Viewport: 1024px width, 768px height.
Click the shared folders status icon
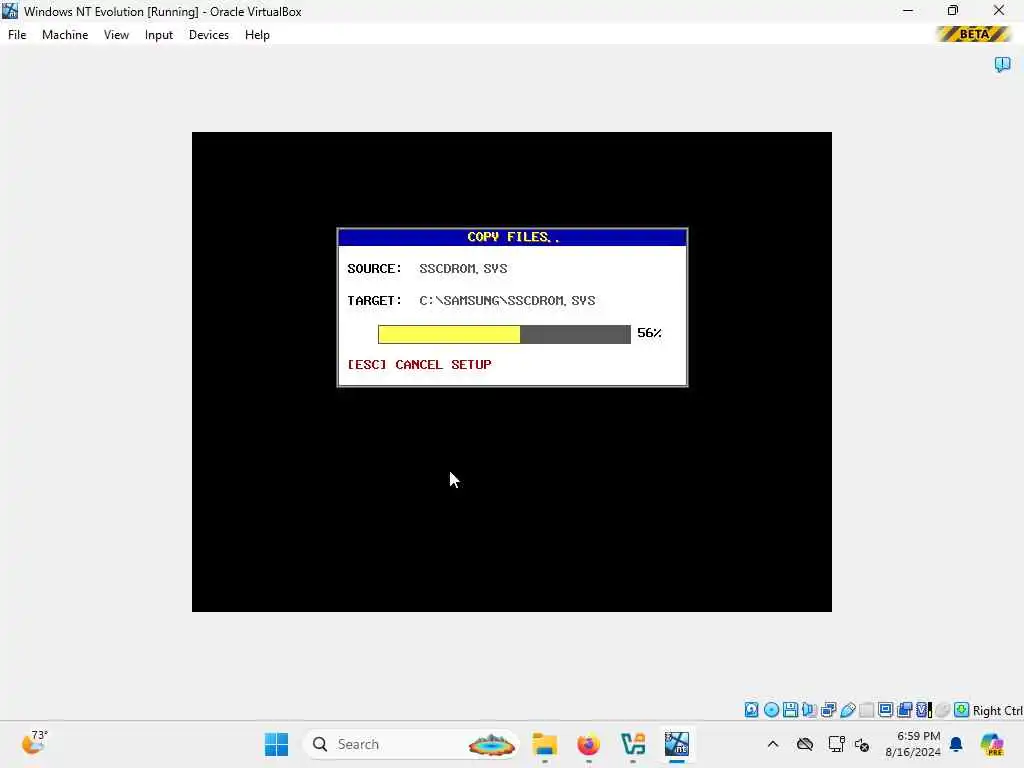click(x=867, y=710)
